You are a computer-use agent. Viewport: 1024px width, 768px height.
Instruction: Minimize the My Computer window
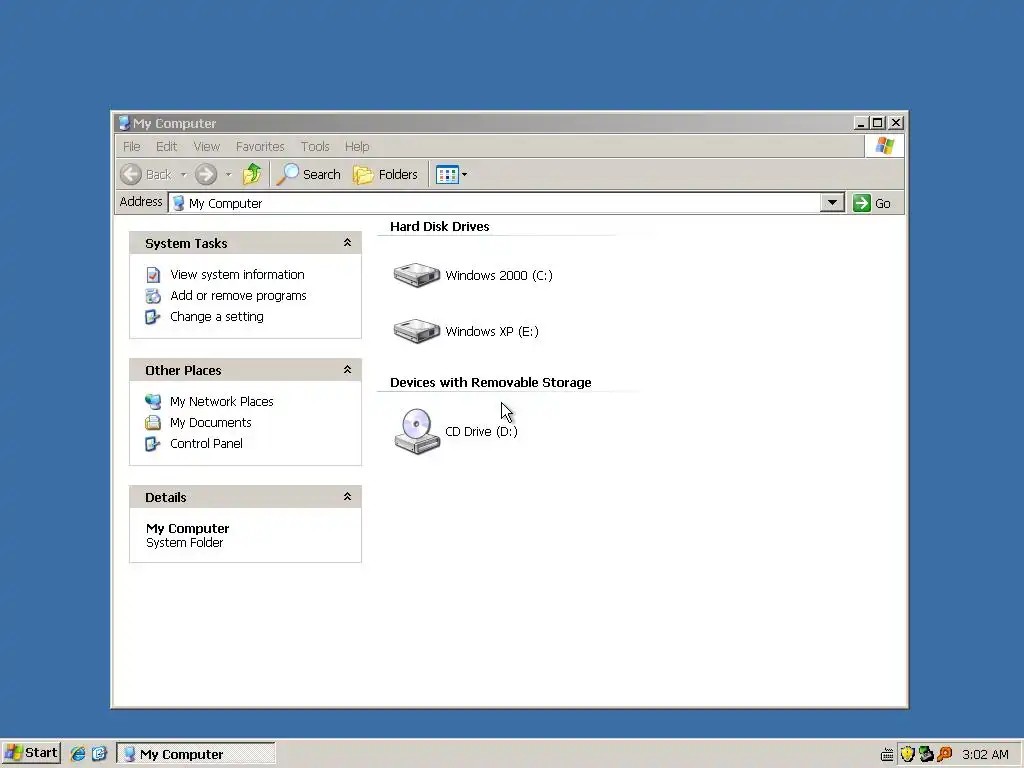(861, 123)
